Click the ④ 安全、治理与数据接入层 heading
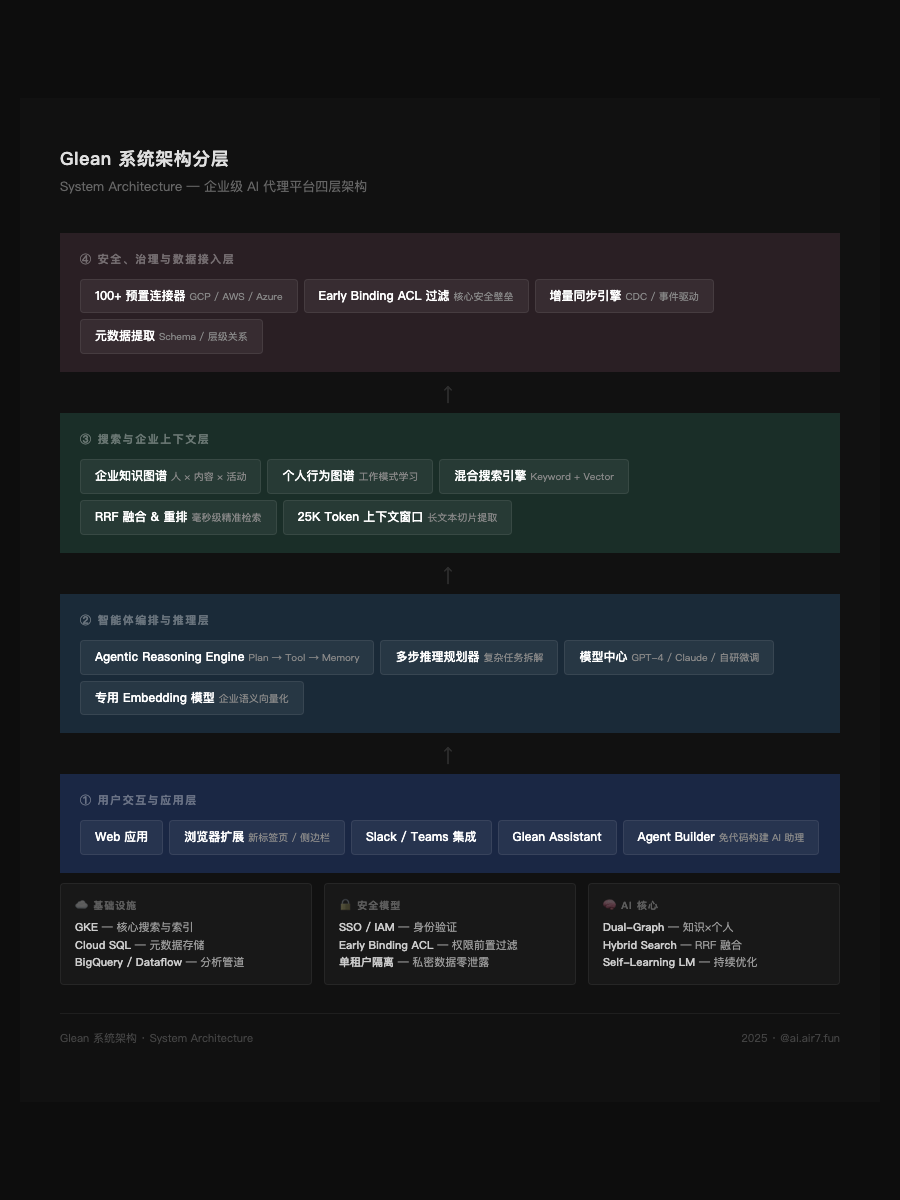Screen dimensions: 900x1200 pos(157,259)
